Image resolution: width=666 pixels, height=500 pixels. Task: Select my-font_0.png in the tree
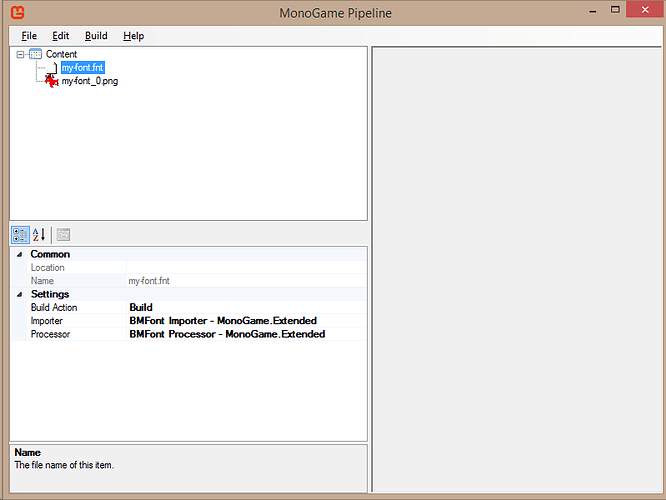tap(90, 81)
